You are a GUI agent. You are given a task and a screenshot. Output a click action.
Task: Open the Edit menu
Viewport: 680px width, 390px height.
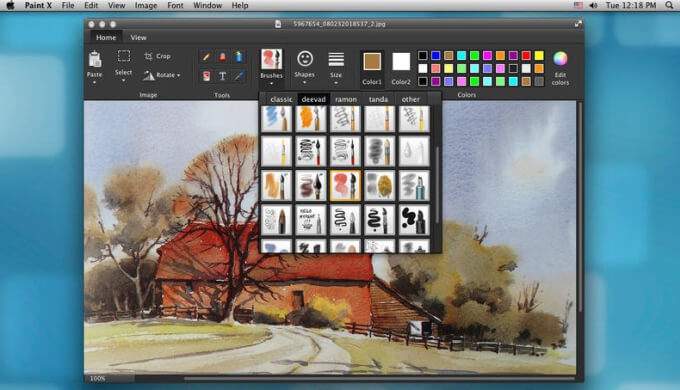tap(91, 6)
